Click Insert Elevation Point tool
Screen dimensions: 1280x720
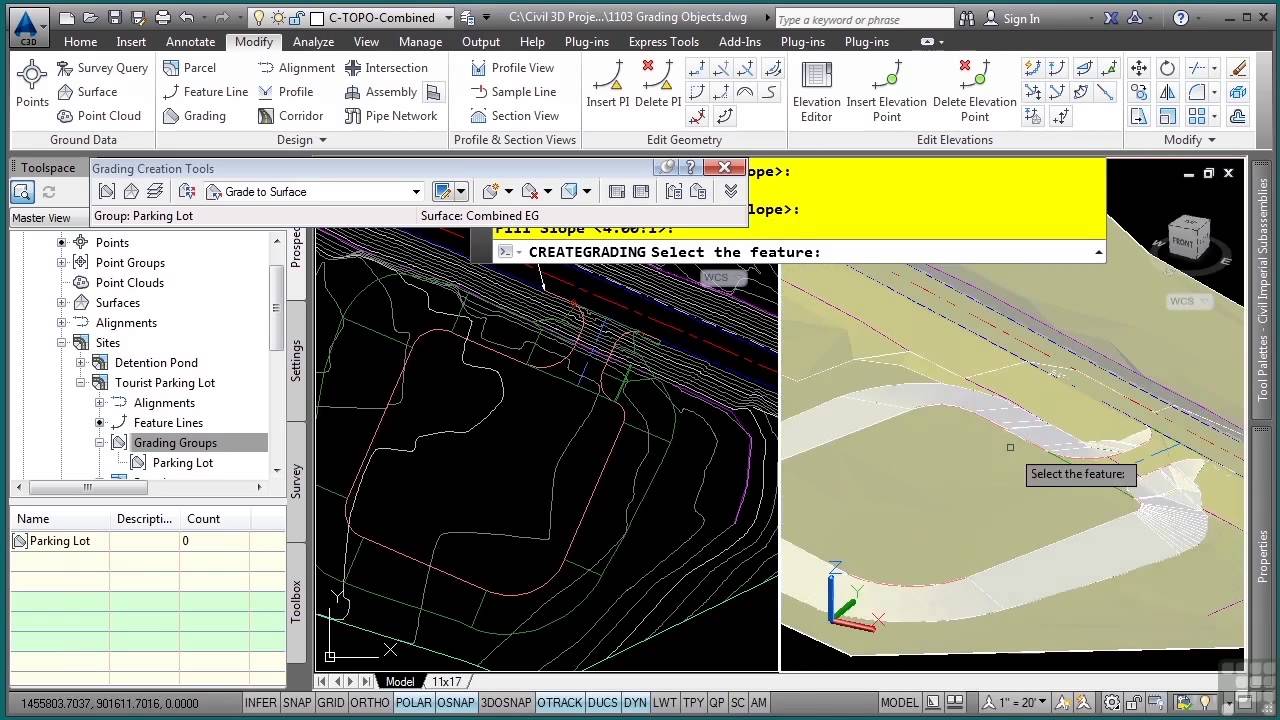click(x=887, y=91)
